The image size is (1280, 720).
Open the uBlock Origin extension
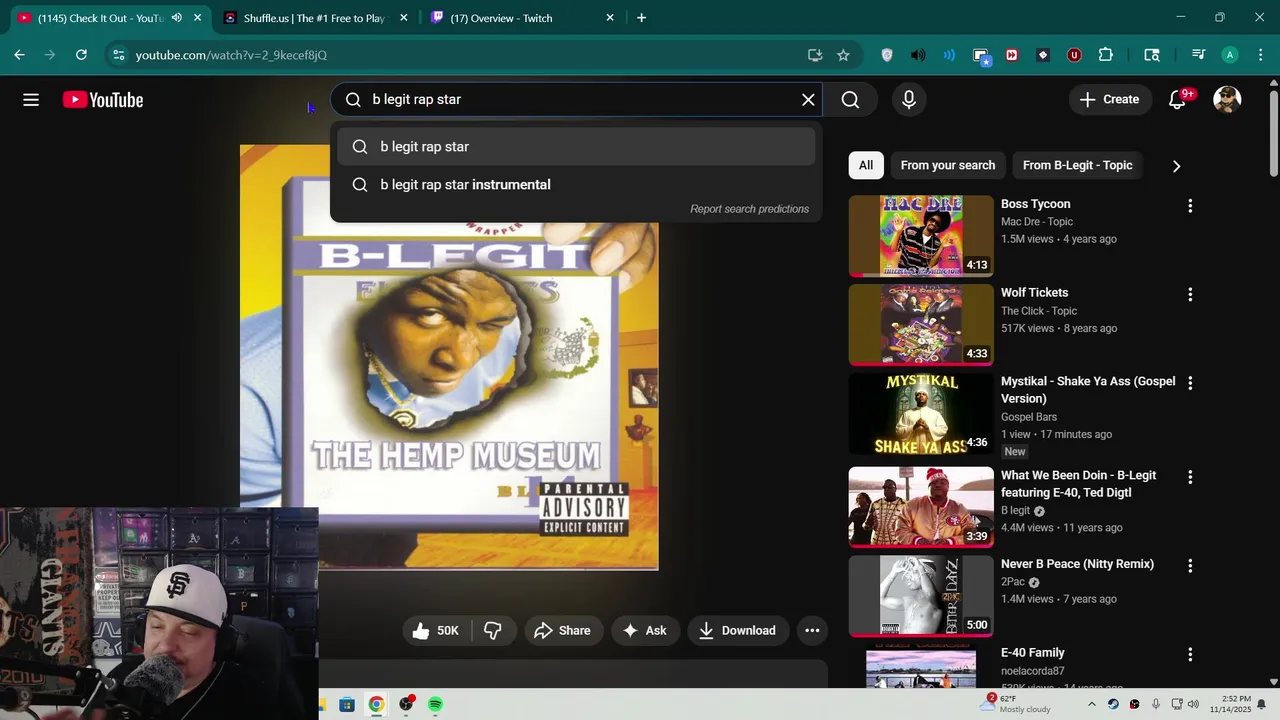[1074, 55]
